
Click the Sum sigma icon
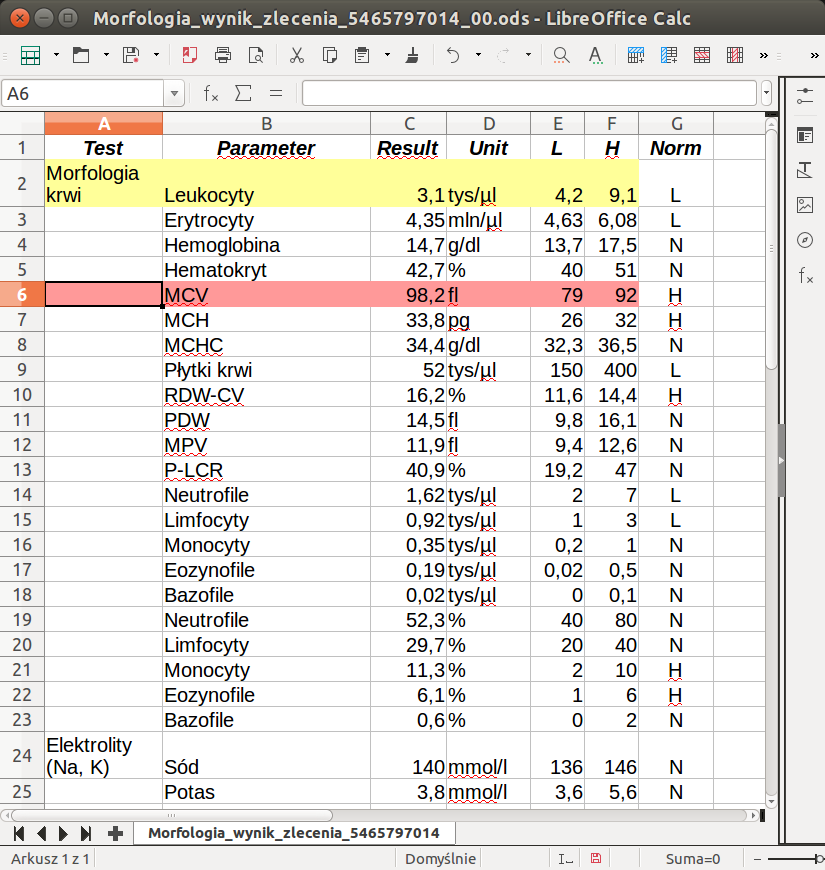[243, 93]
